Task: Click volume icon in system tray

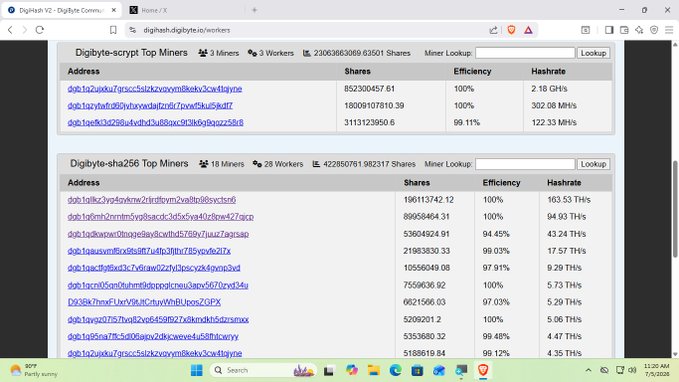Action: tap(633, 370)
